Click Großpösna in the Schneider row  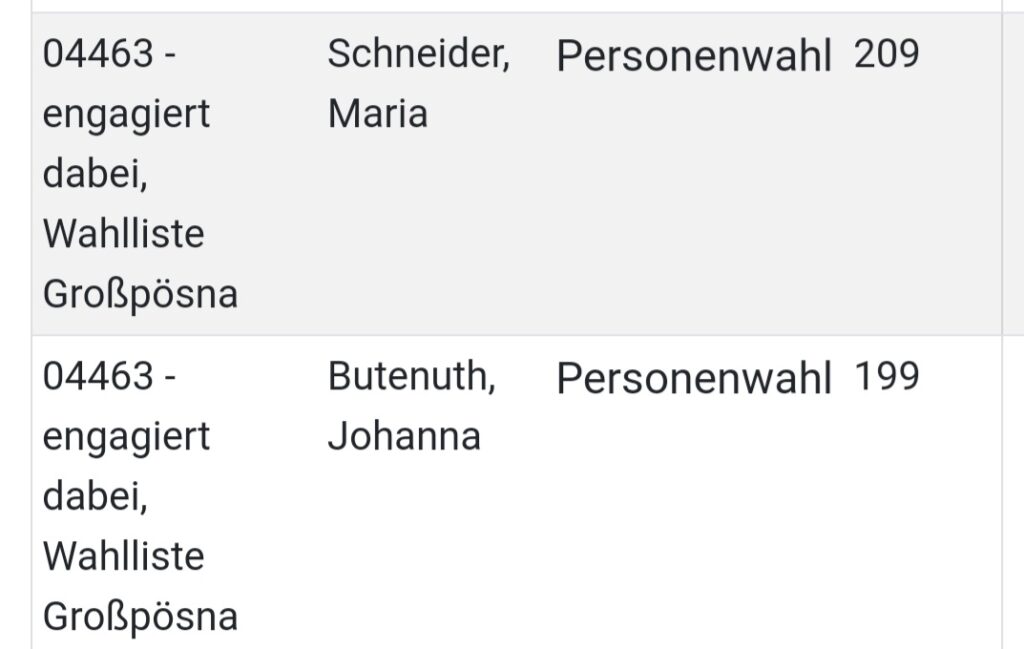(x=140, y=294)
